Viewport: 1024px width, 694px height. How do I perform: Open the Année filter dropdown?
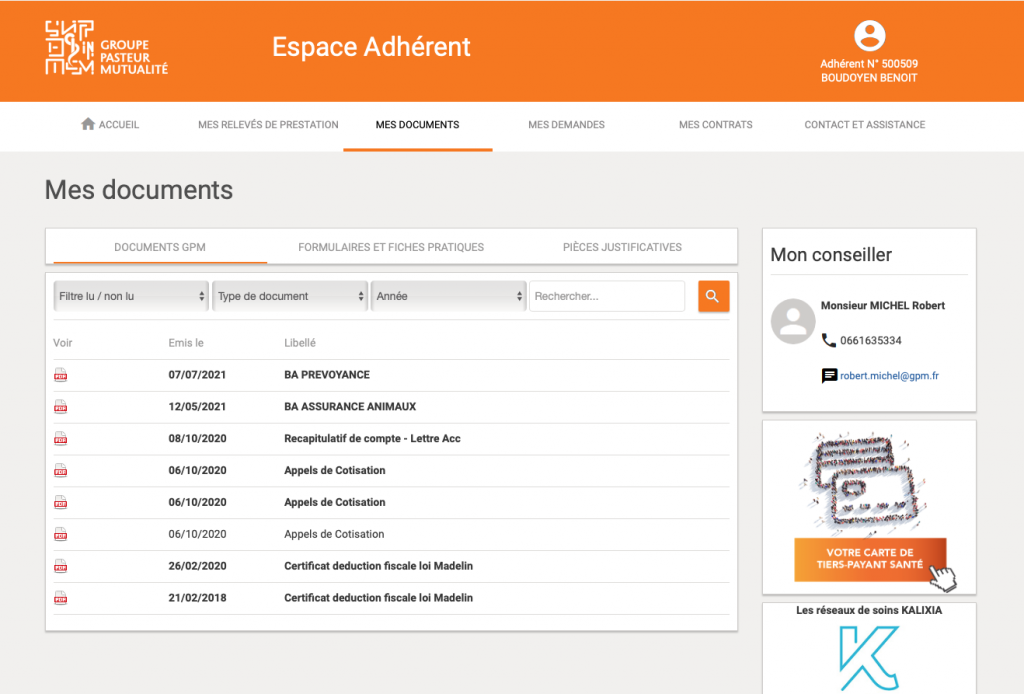pos(448,296)
